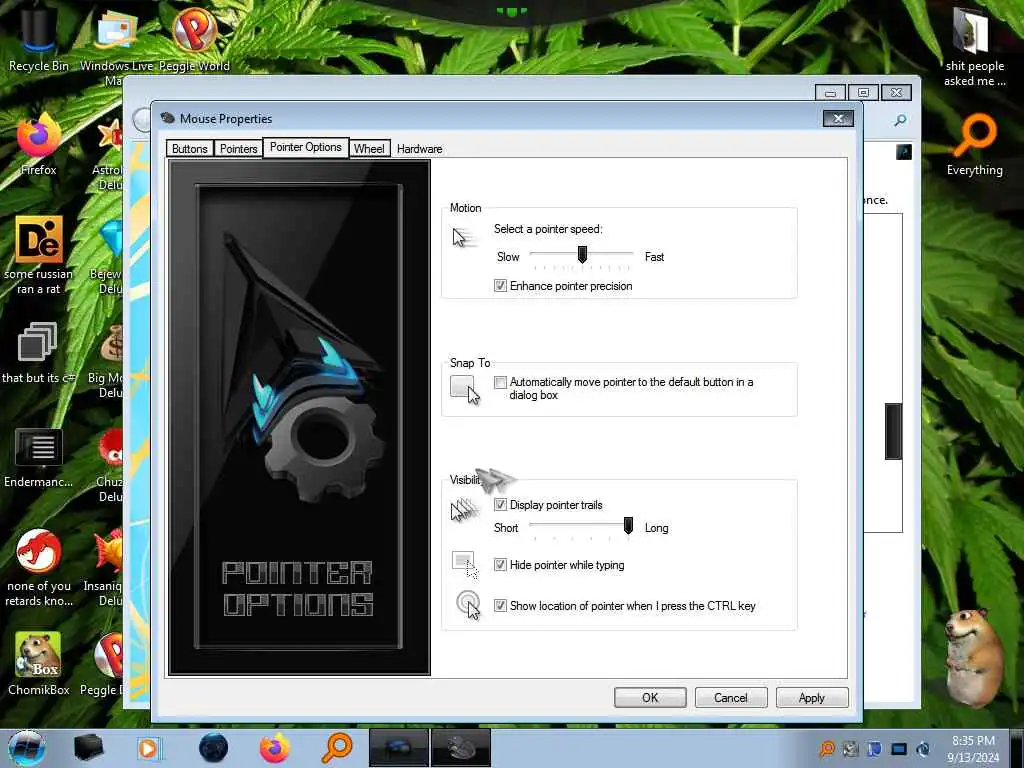The height and width of the screenshot is (768, 1024).
Task: Click the black box taskbar icon
Action: [x=88, y=748]
